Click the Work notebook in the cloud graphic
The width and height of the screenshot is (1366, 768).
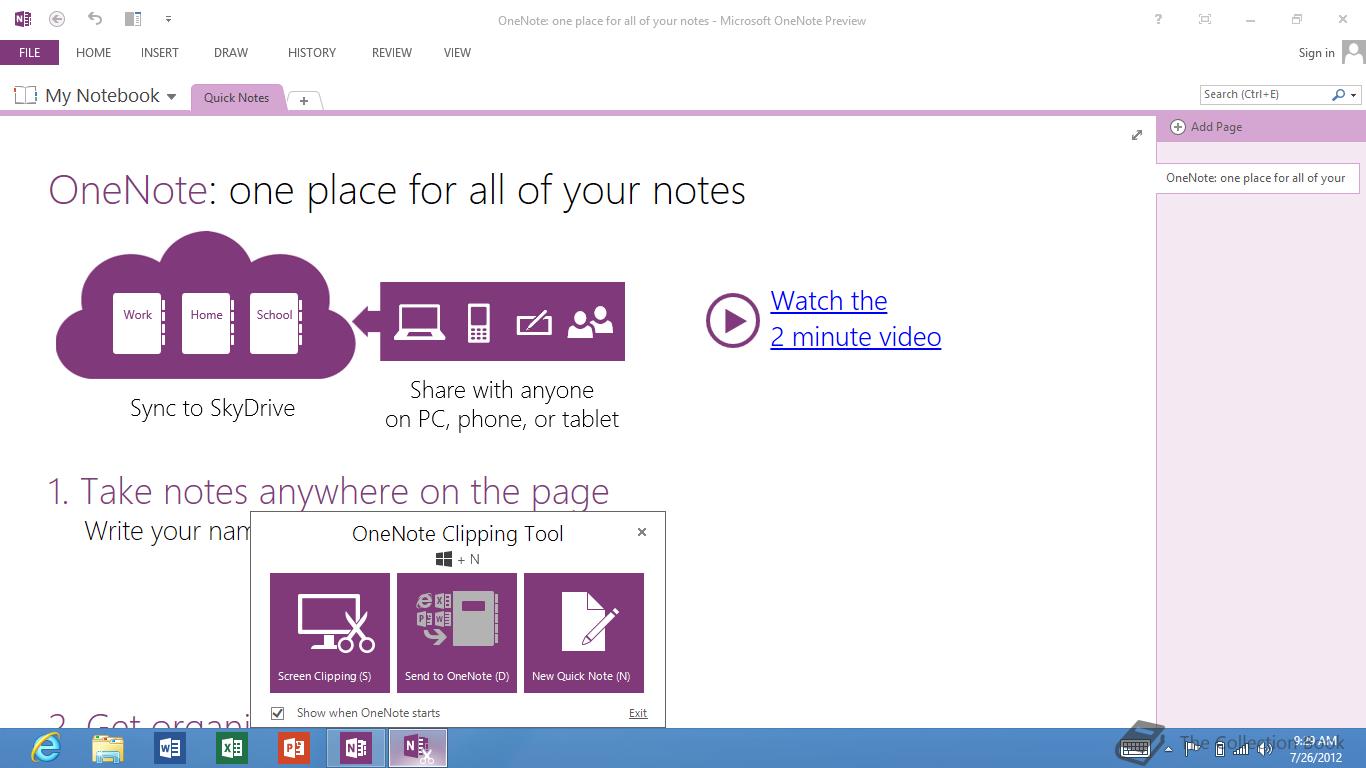pyautogui.click(x=138, y=323)
